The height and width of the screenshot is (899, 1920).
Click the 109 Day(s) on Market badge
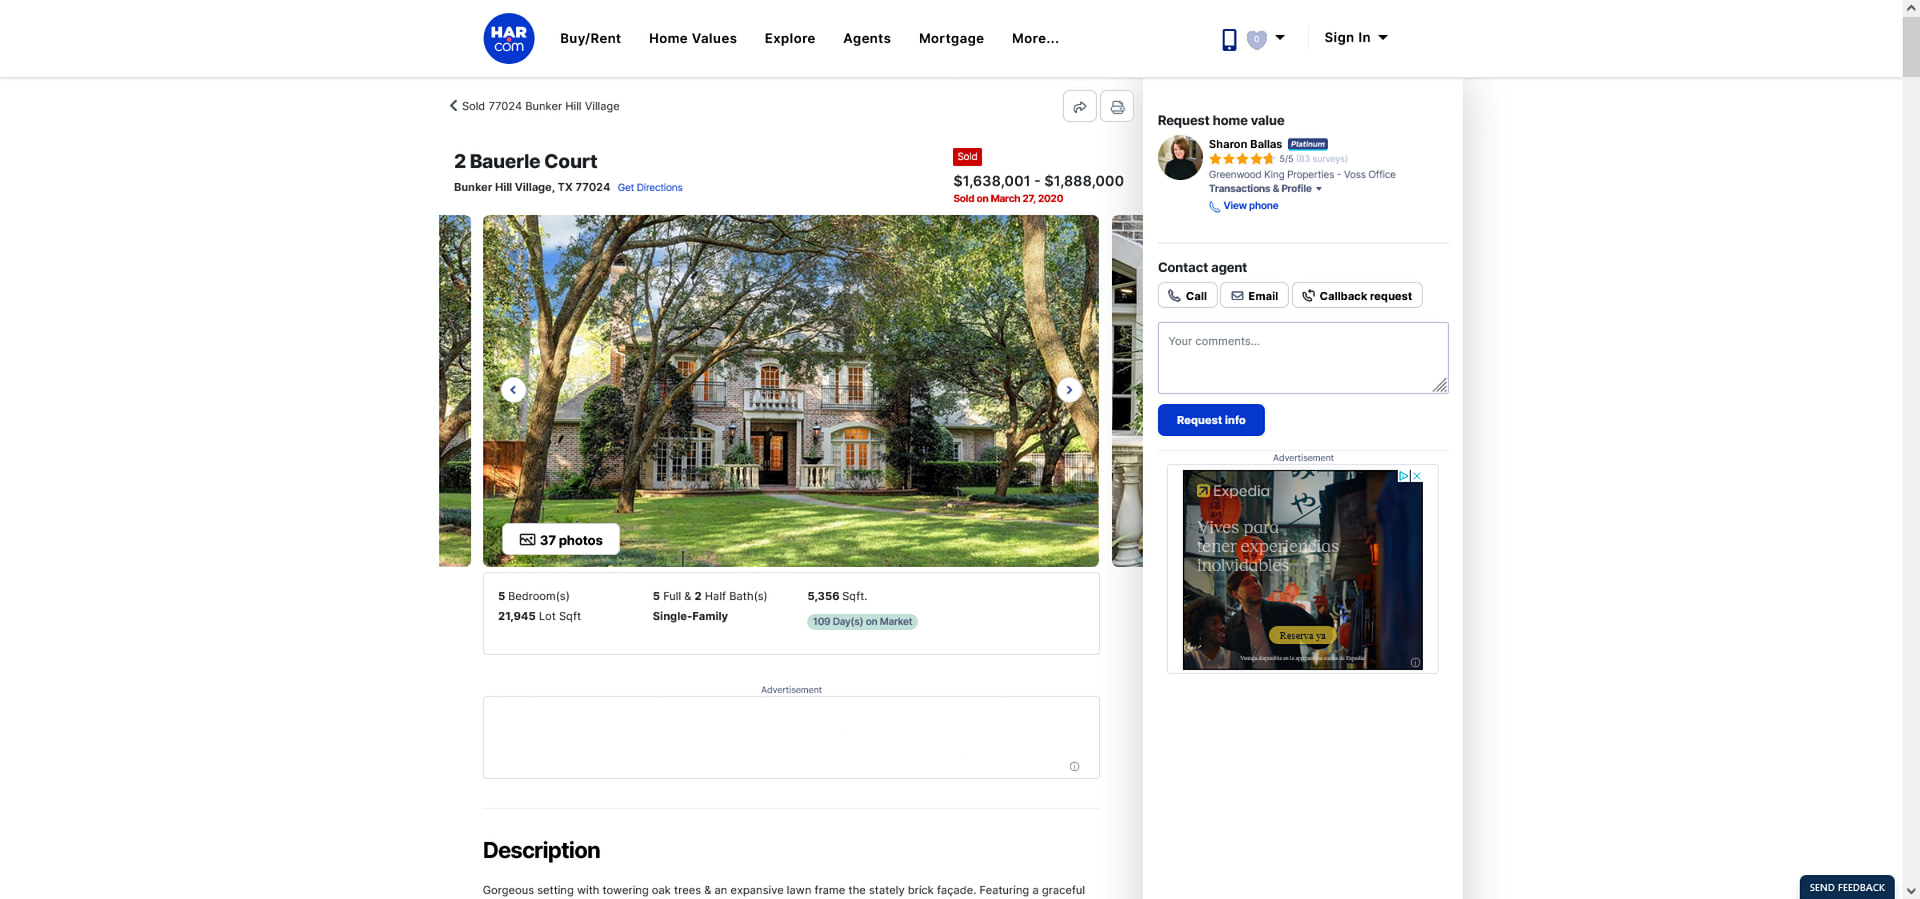(862, 622)
